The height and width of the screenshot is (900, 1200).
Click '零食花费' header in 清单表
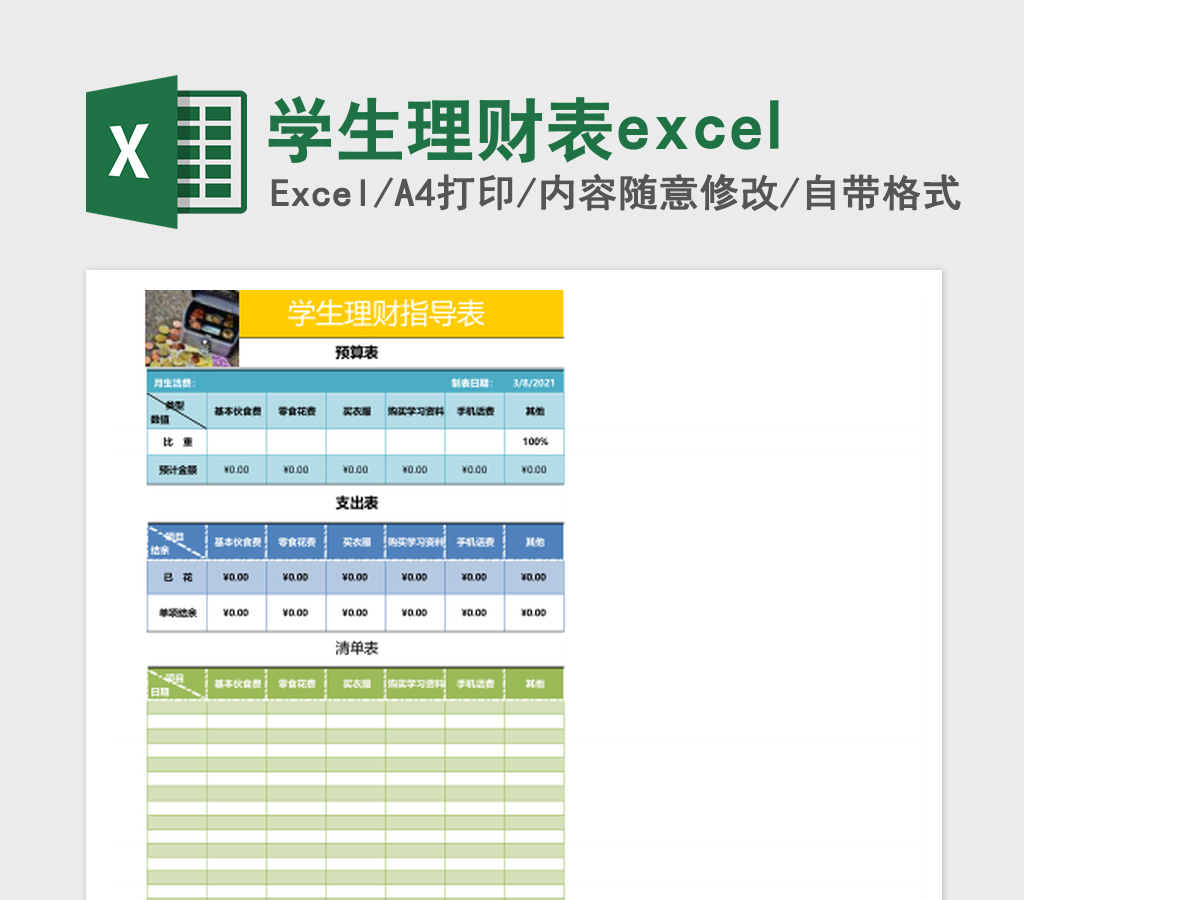click(296, 684)
